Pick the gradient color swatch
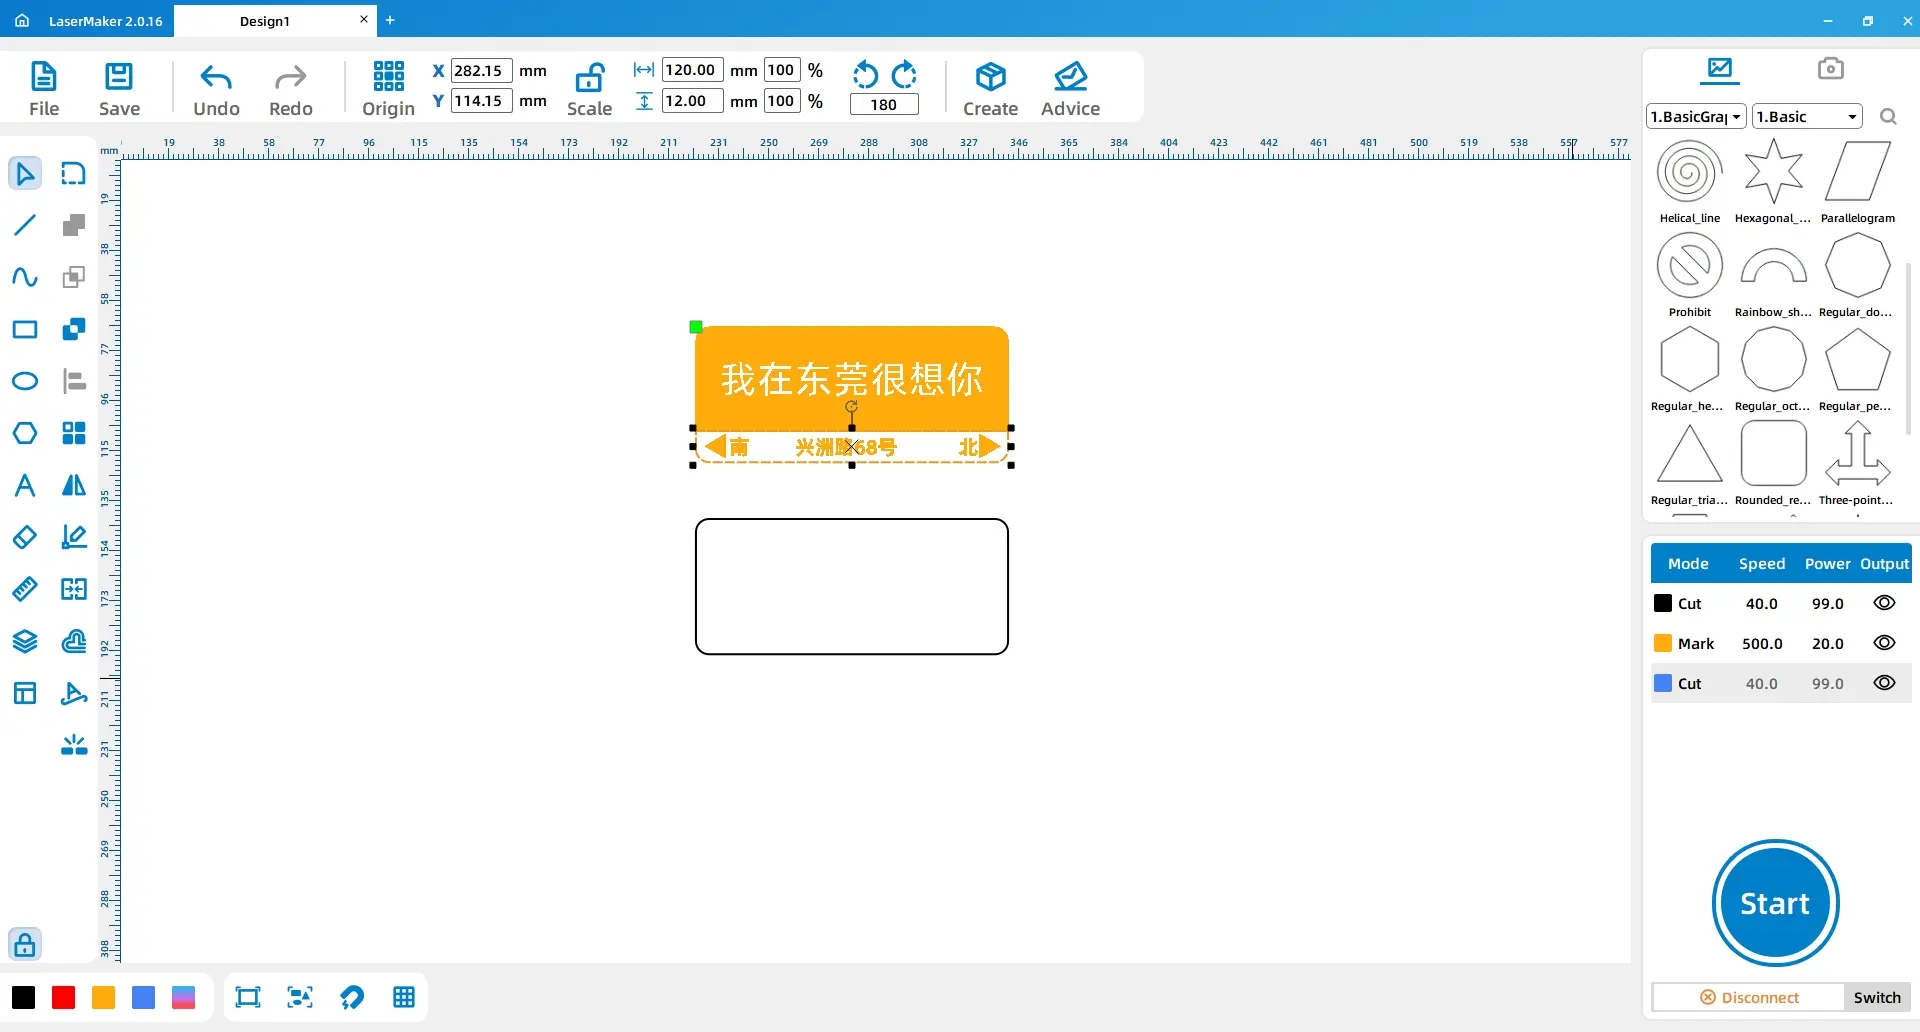This screenshot has width=1920, height=1032. click(183, 997)
